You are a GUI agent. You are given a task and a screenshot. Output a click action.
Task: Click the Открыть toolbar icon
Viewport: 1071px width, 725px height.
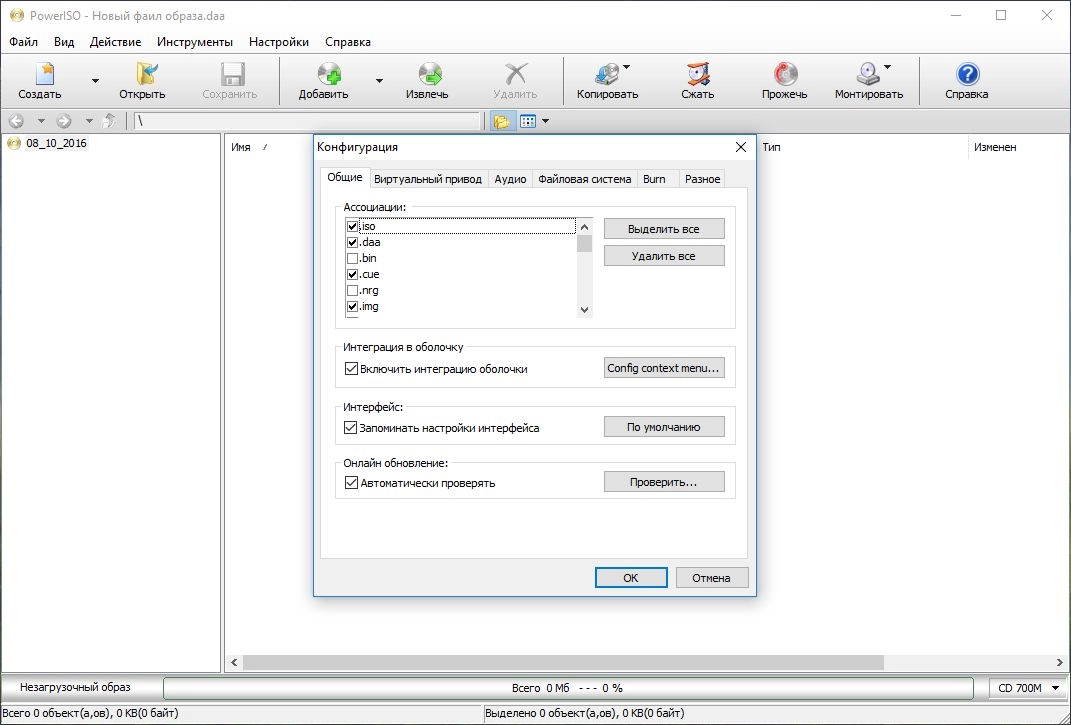point(146,74)
